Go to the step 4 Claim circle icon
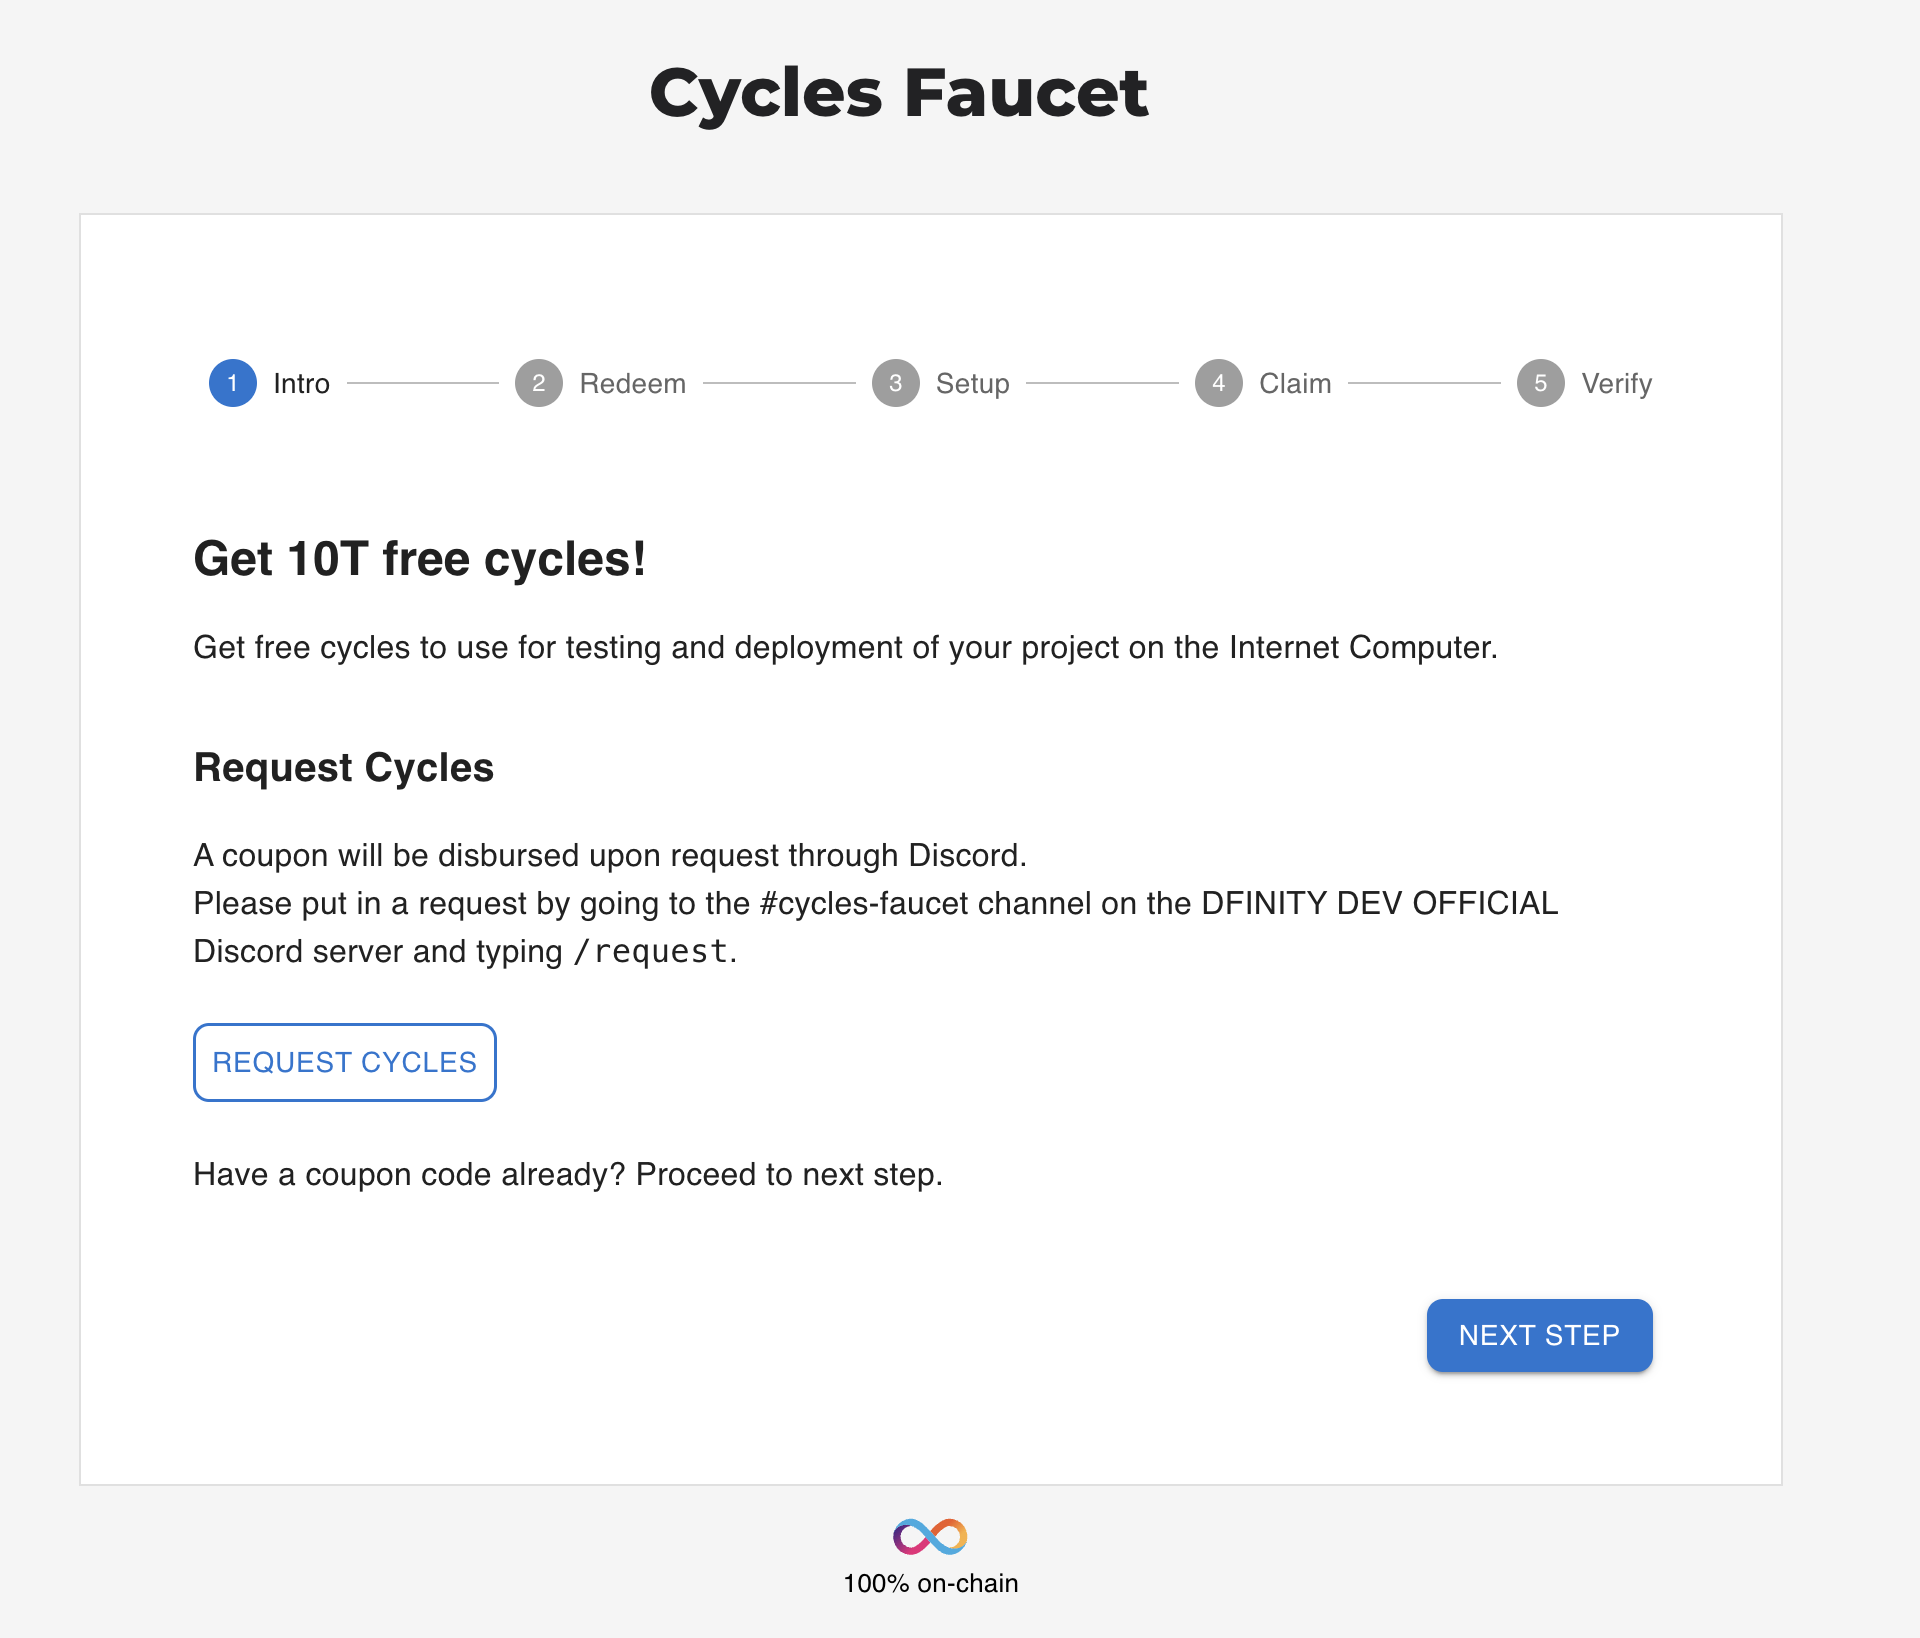 (1219, 383)
